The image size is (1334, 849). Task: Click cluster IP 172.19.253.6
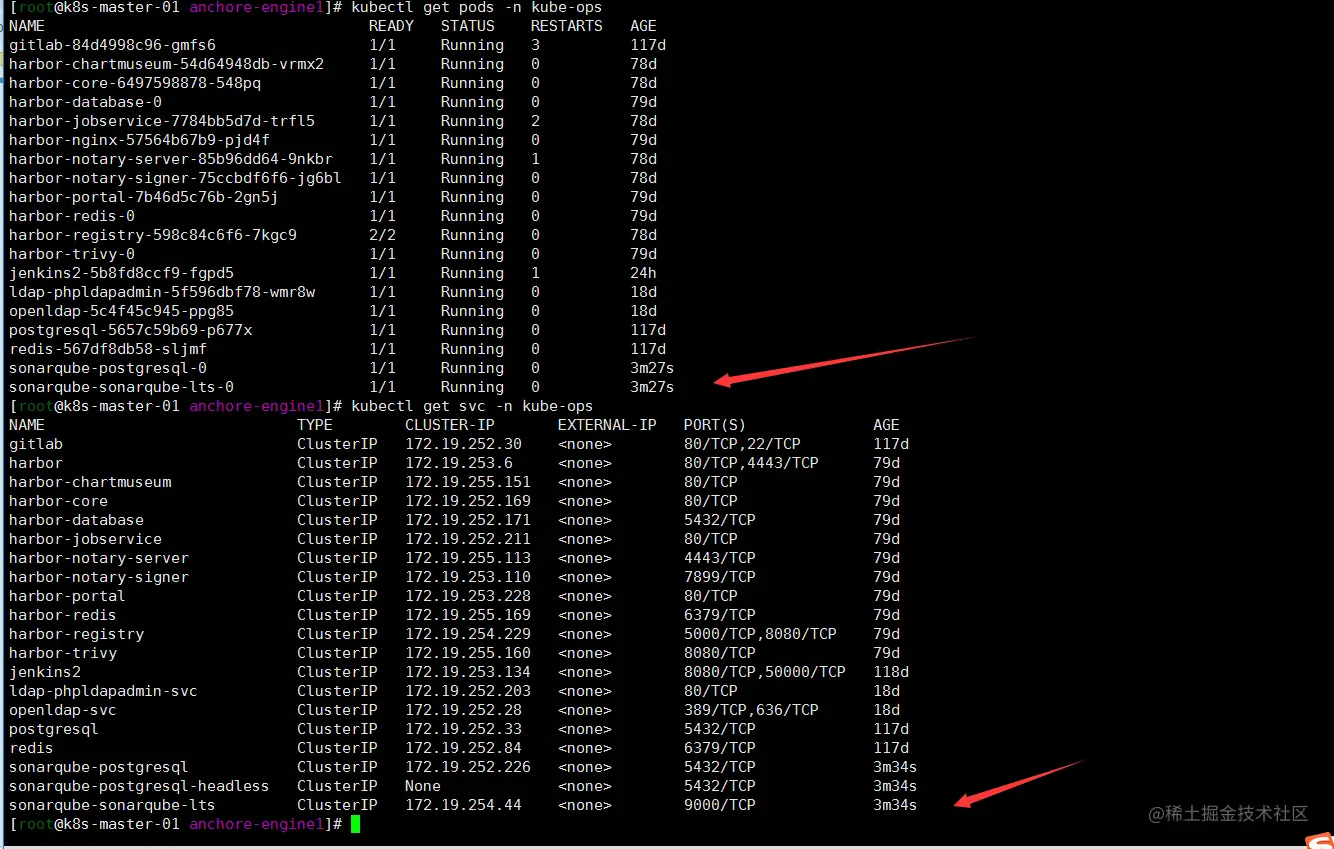459,463
